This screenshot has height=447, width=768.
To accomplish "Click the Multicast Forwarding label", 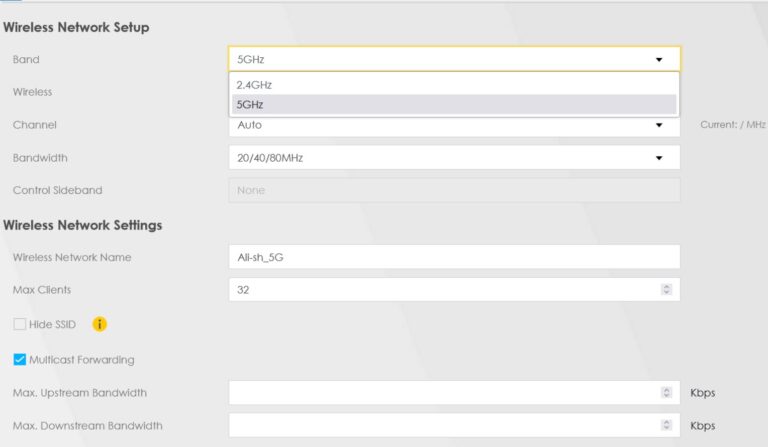I will [x=82, y=360].
